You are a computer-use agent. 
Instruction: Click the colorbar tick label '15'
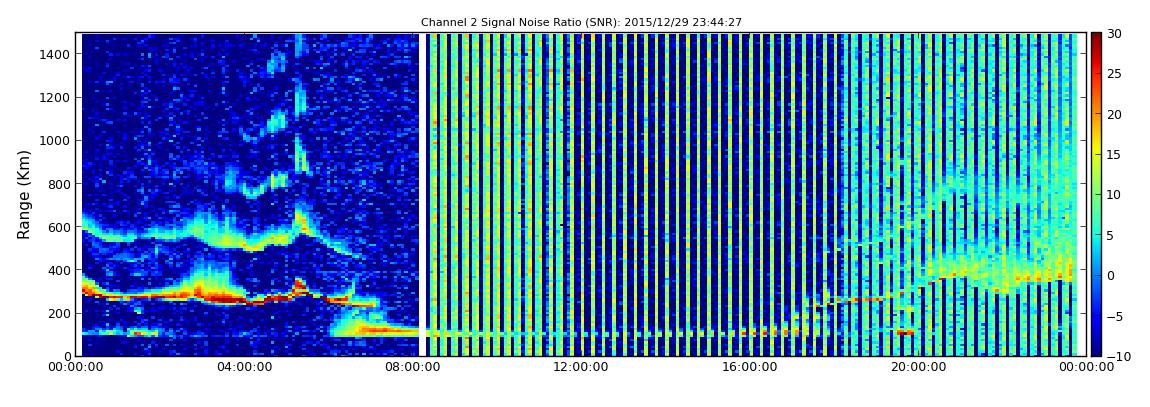[1114, 155]
